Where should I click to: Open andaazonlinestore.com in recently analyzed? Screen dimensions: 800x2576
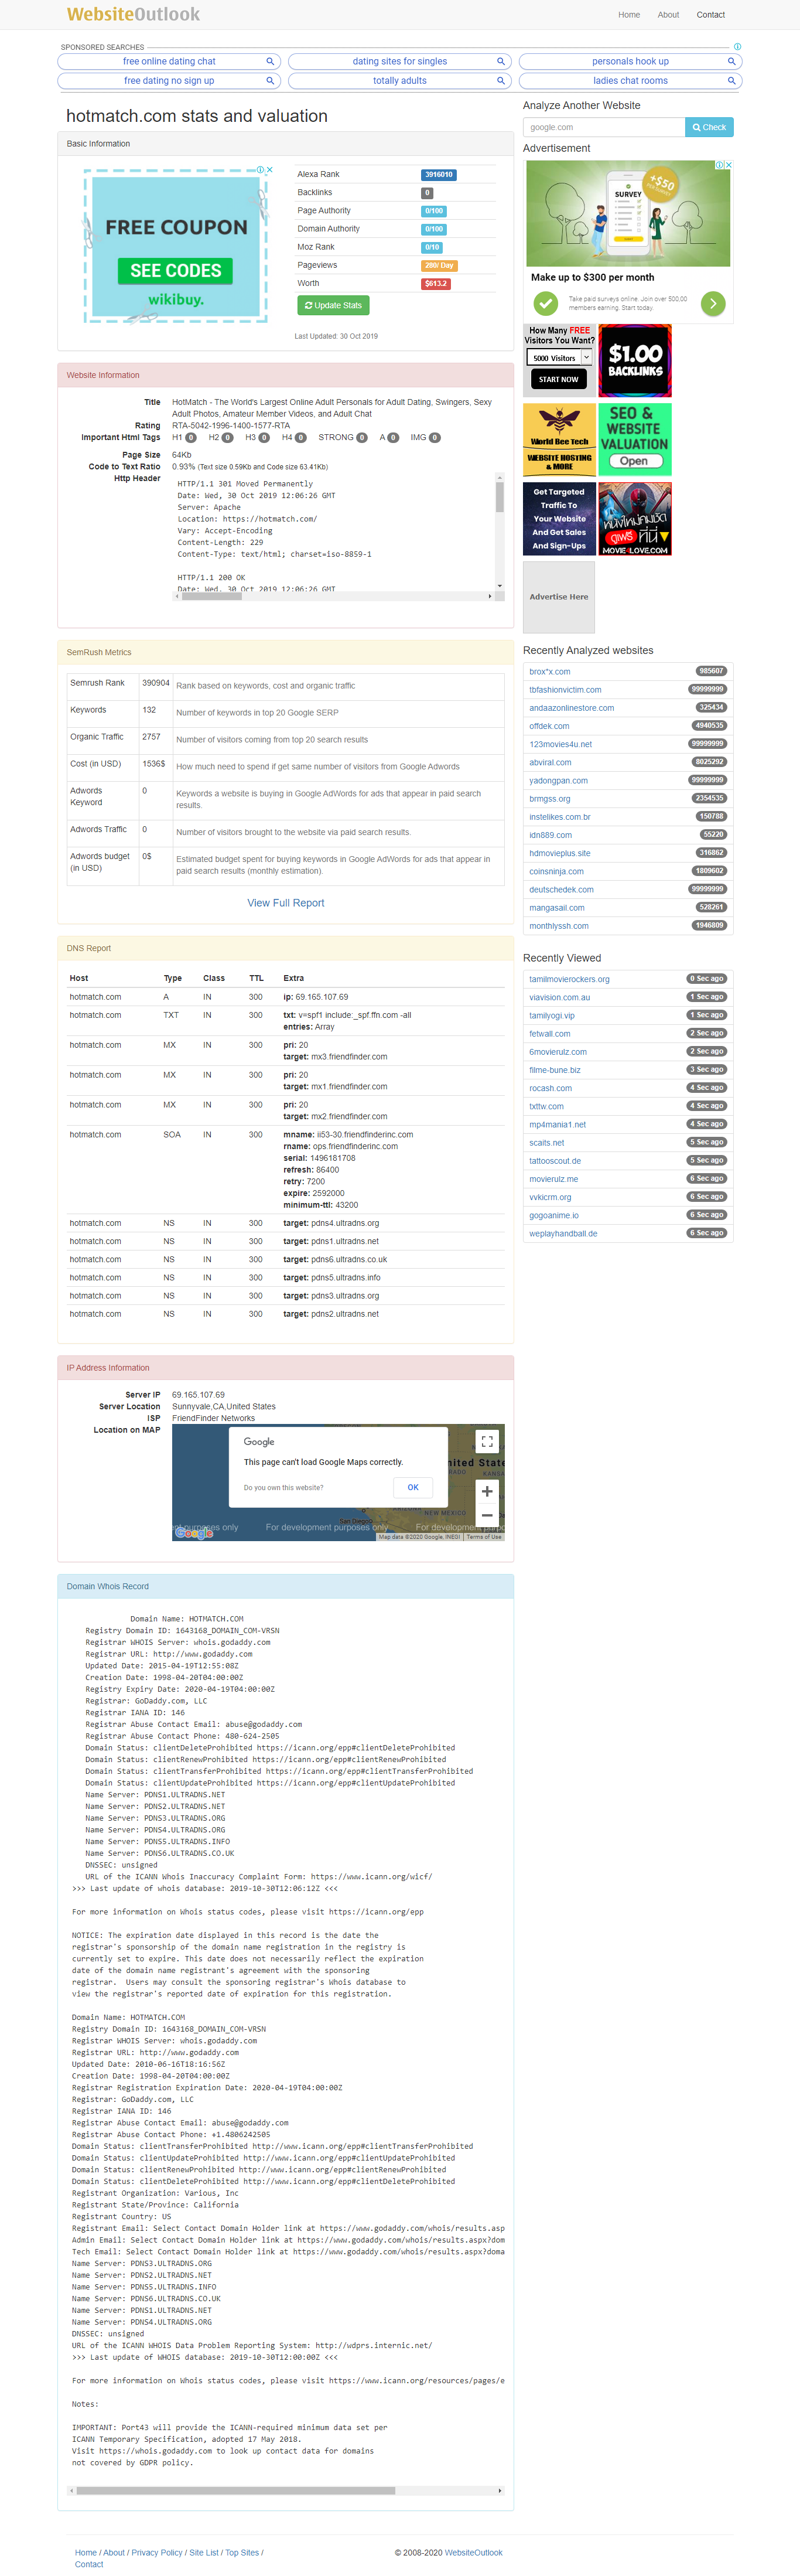tap(572, 708)
